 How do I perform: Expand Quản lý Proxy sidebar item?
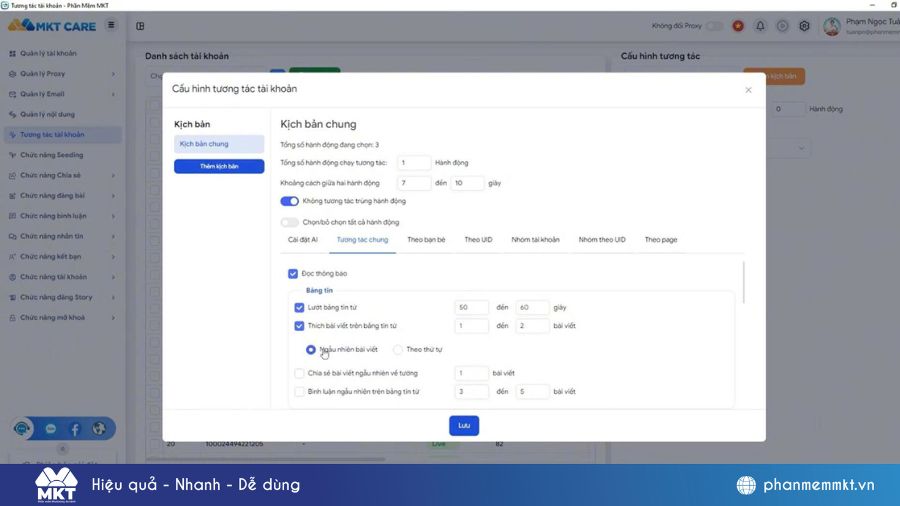point(62,74)
